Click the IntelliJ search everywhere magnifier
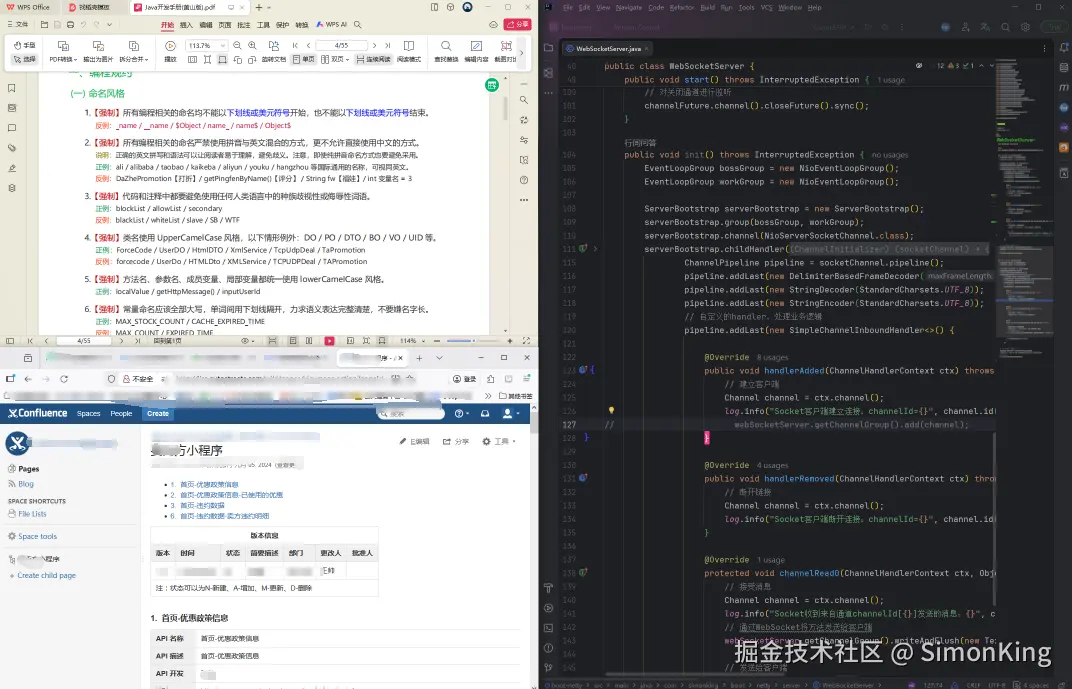The image size is (1072, 689). (x=1005, y=27)
